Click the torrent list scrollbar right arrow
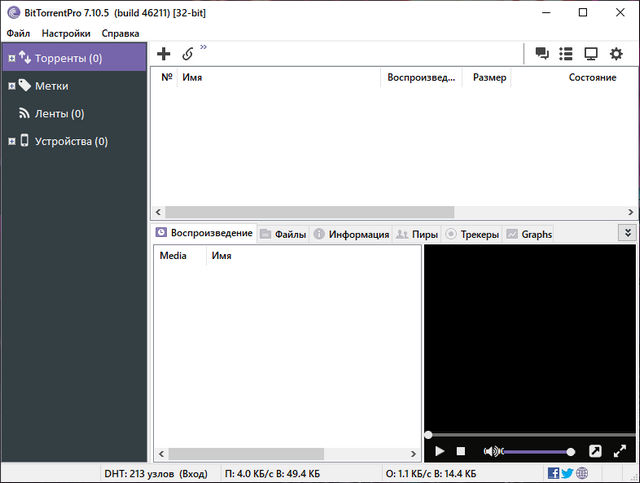 tap(631, 212)
